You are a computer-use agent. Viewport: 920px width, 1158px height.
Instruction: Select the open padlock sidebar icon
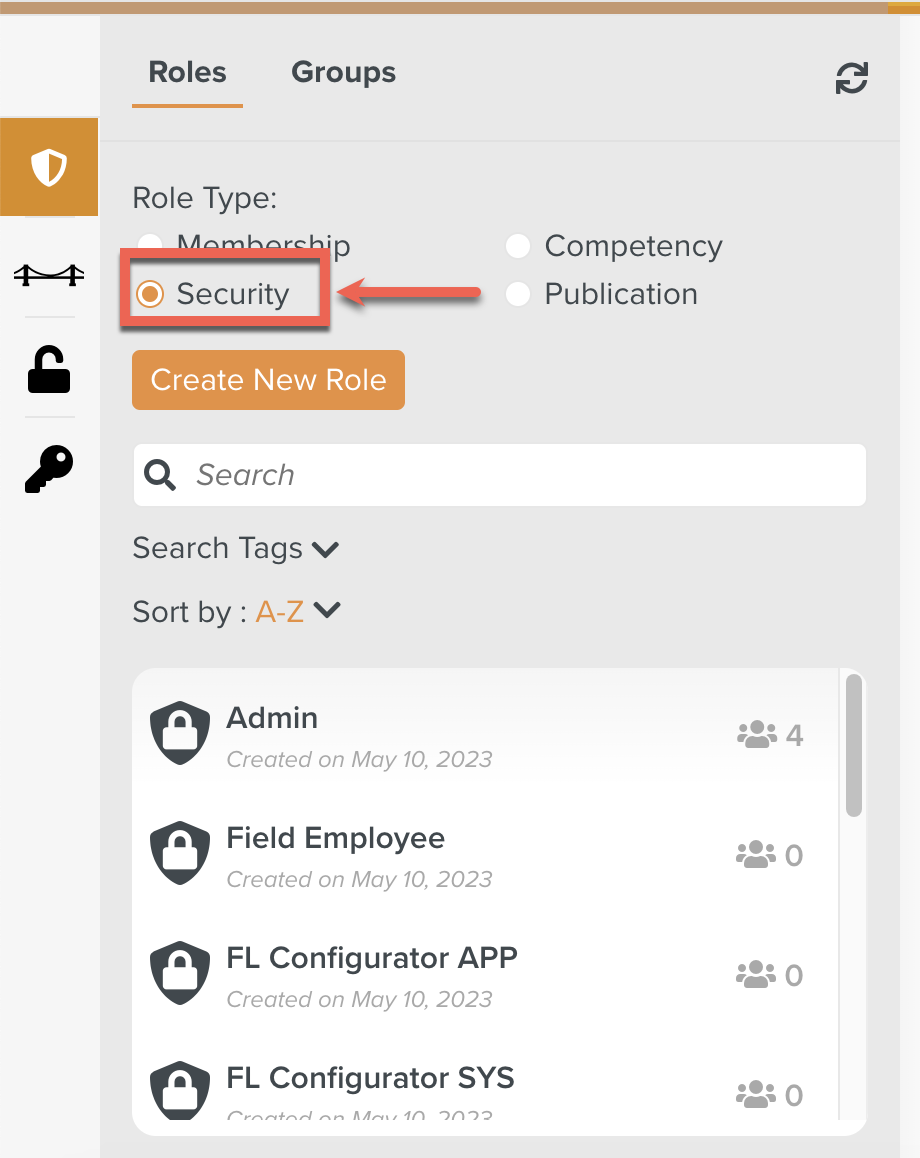tap(49, 369)
